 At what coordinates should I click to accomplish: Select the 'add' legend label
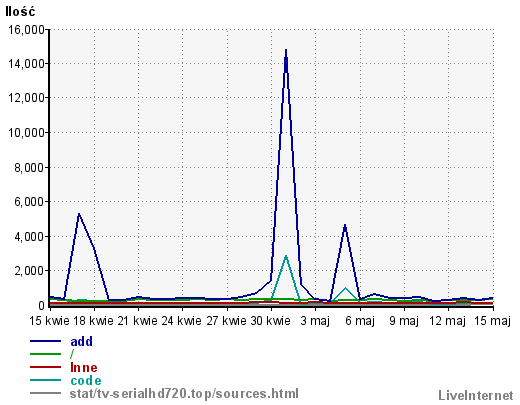tap(81, 341)
